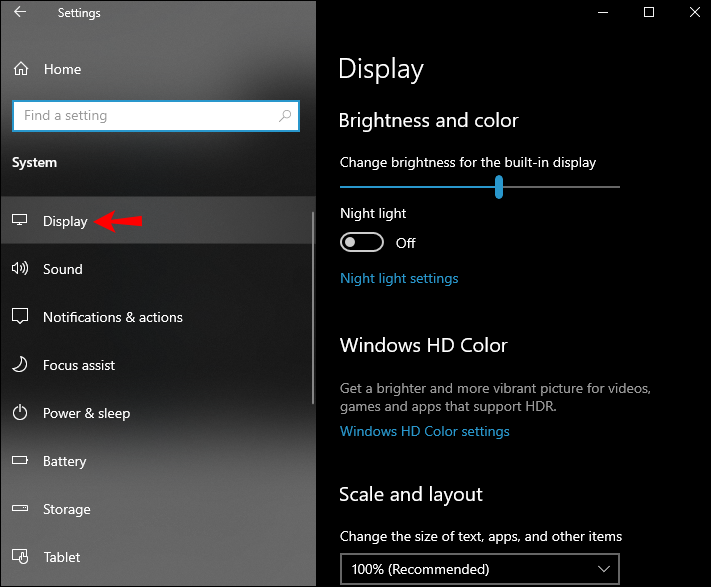
Task: Click the back arrow in Settings header
Action: click(20, 12)
